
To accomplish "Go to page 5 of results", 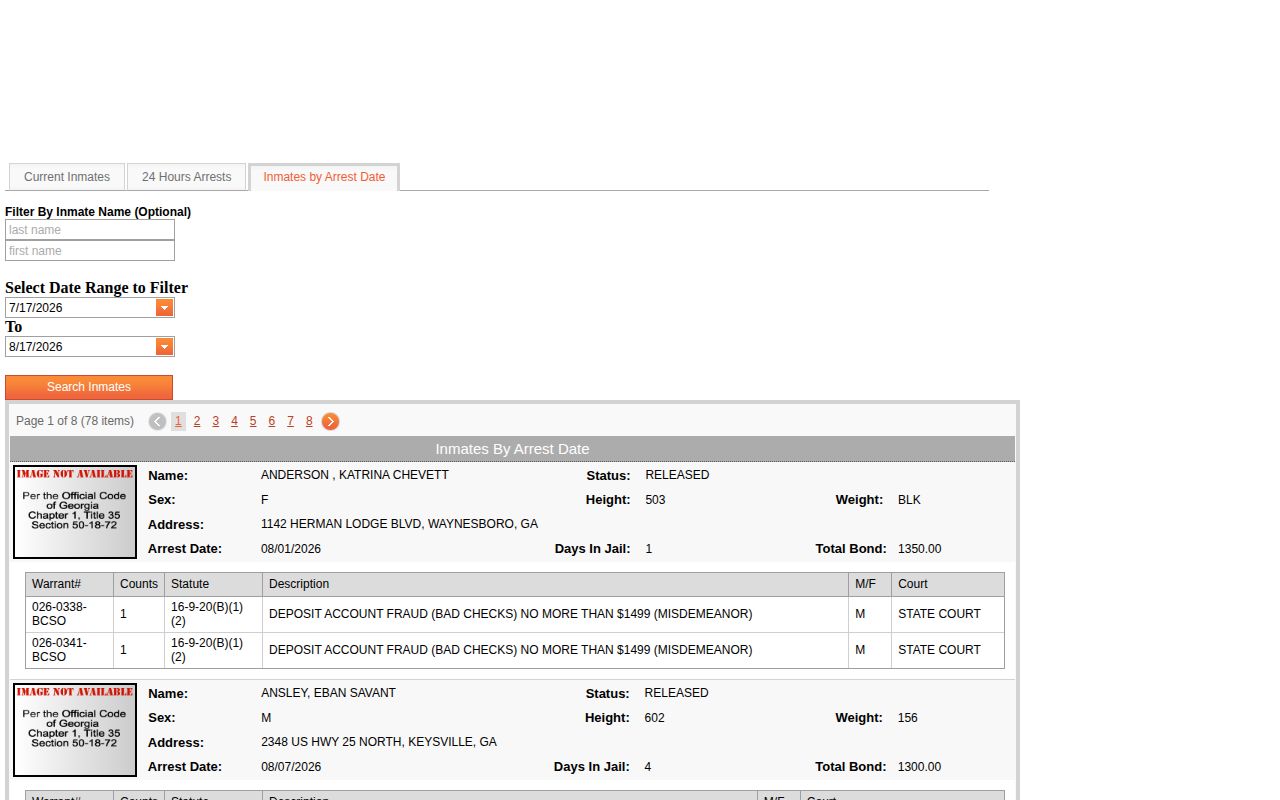I will [253, 422].
